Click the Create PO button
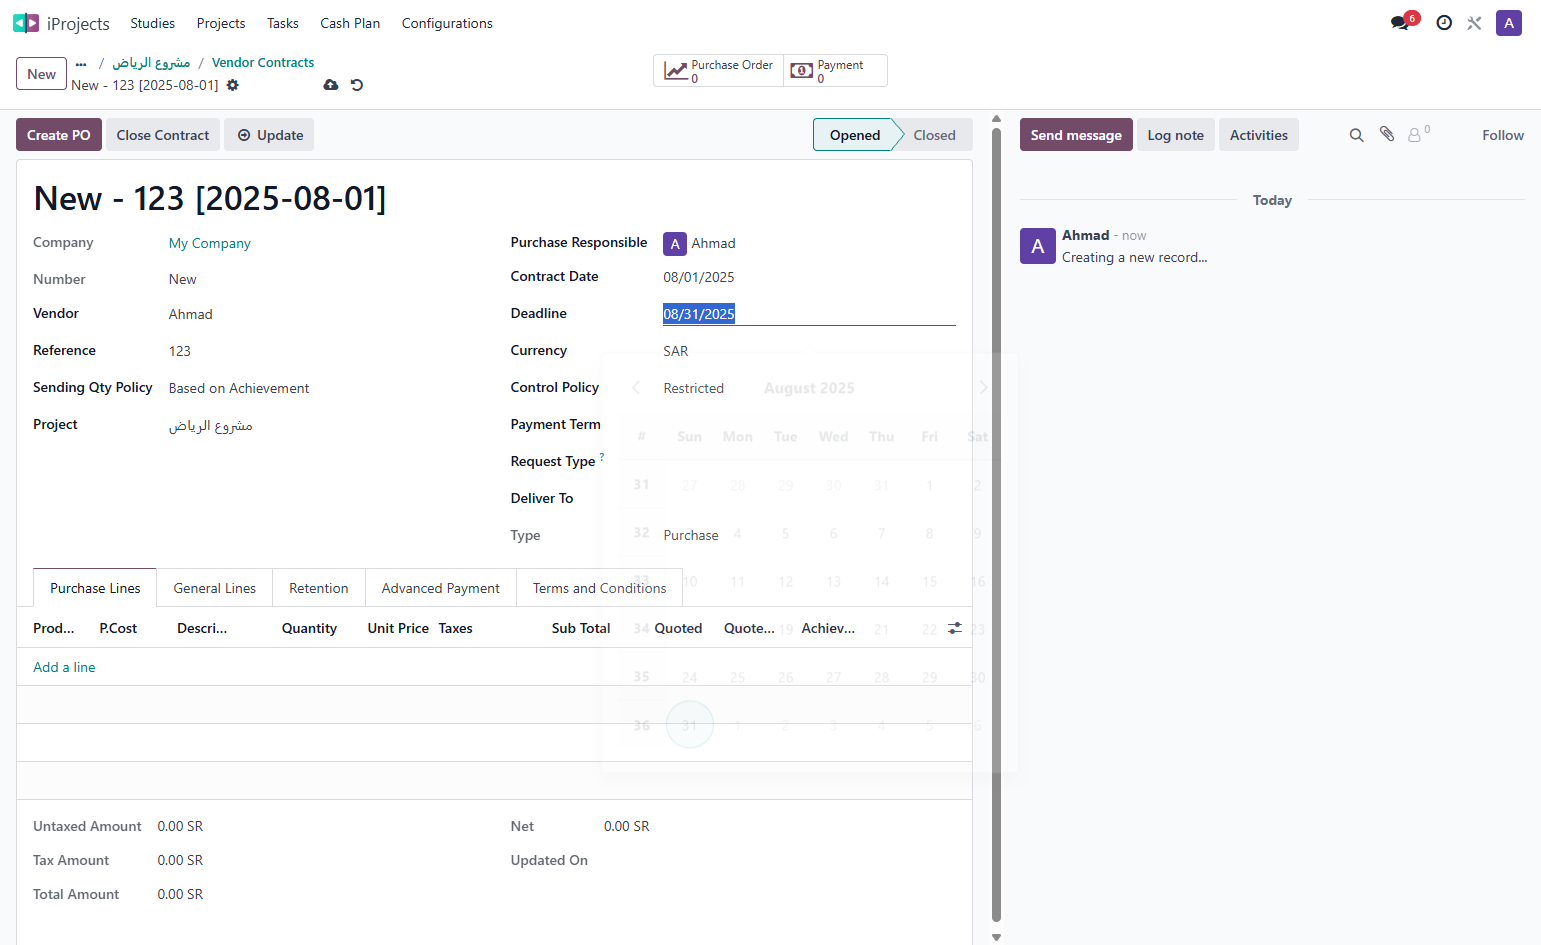 coord(59,135)
